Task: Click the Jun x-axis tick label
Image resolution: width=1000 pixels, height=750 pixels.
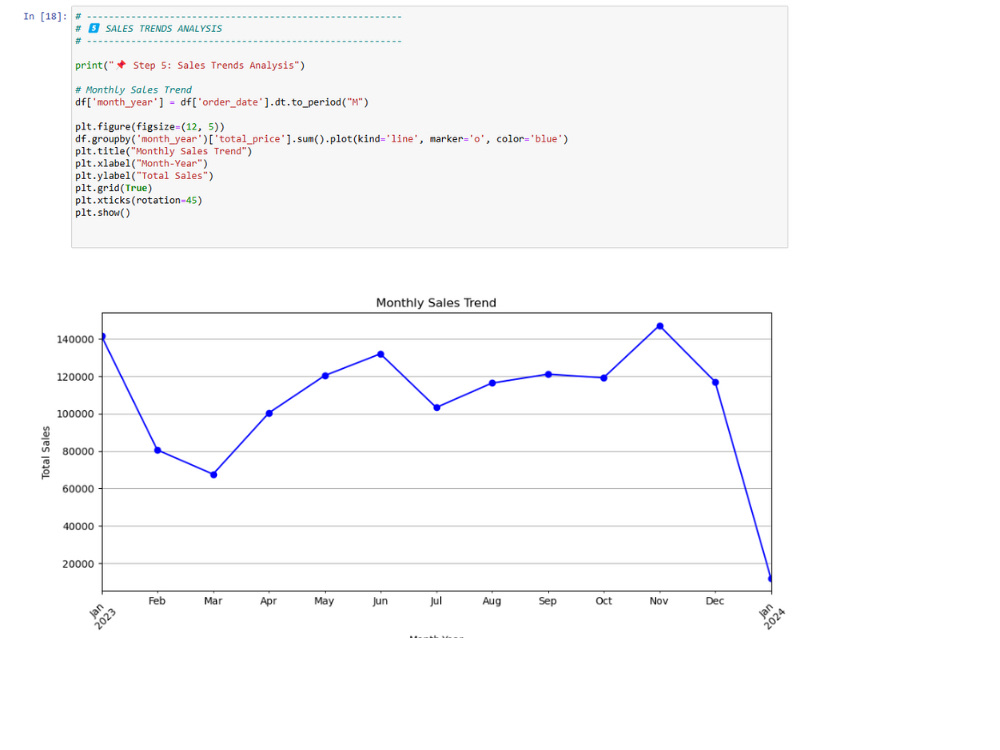Action: [380, 601]
